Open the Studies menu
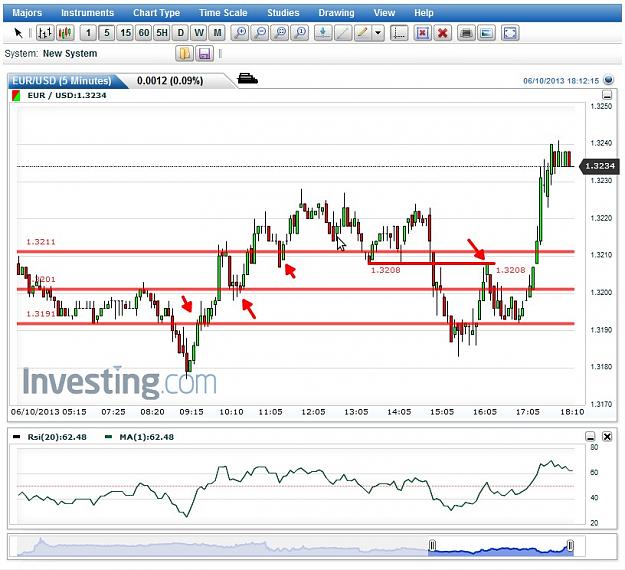 click(x=283, y=13)
